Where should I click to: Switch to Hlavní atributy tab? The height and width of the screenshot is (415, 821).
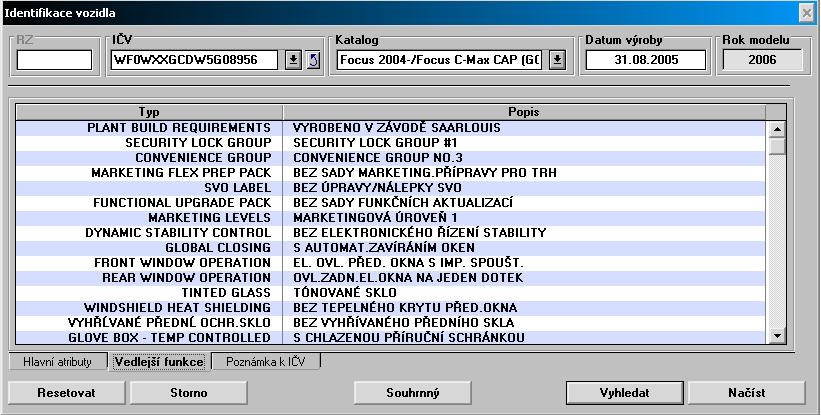(58, 361)
